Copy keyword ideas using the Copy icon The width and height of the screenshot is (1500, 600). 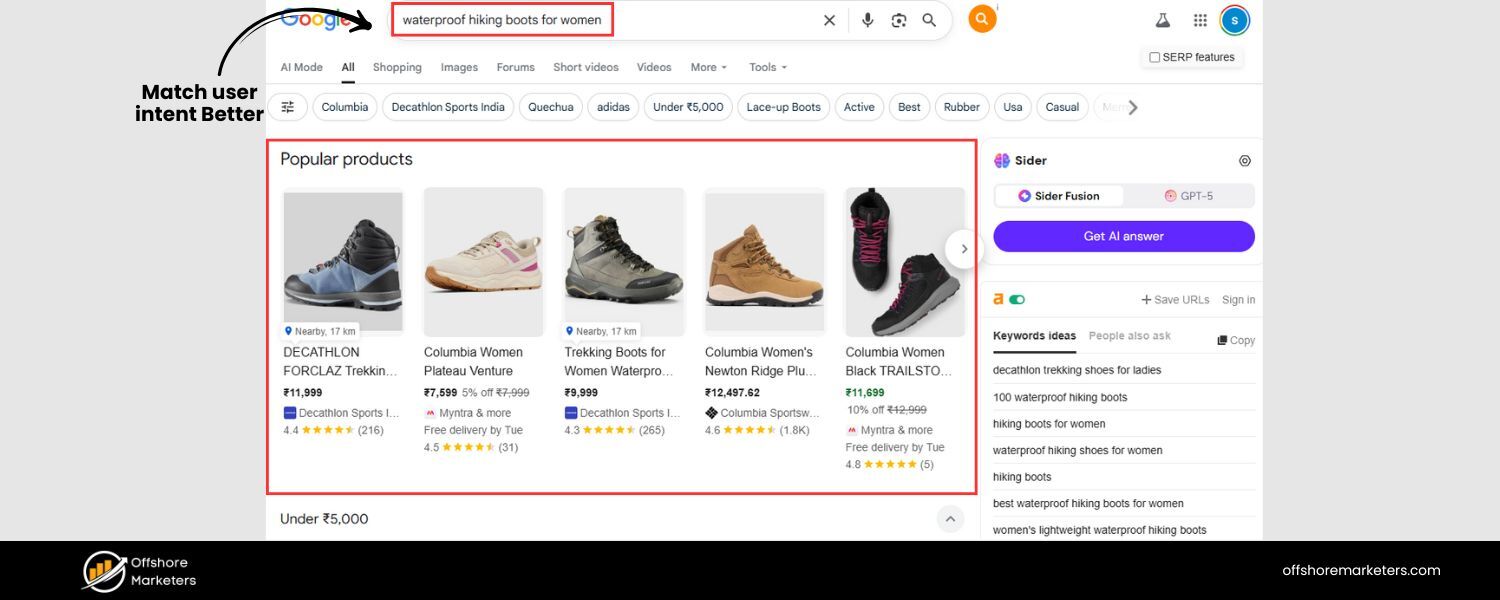pos(1236,340)
